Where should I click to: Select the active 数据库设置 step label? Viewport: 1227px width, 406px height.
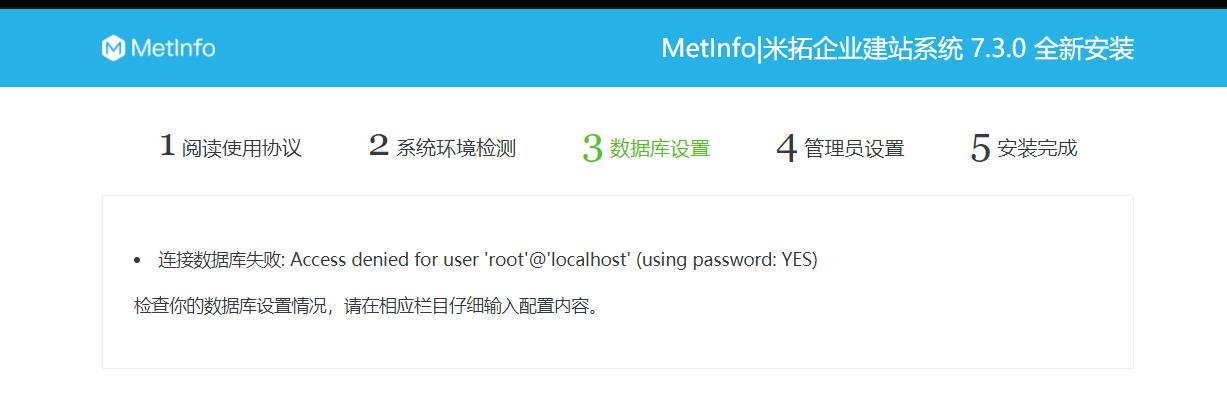pos(659,149)
